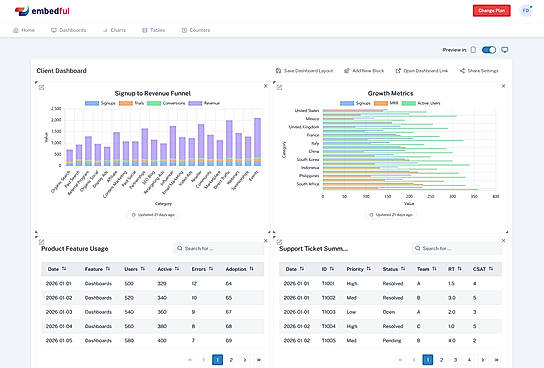Screen dimensions: 544x368
Task: Toggle Signups legend in funnel chart
Action: coord(100,103)
